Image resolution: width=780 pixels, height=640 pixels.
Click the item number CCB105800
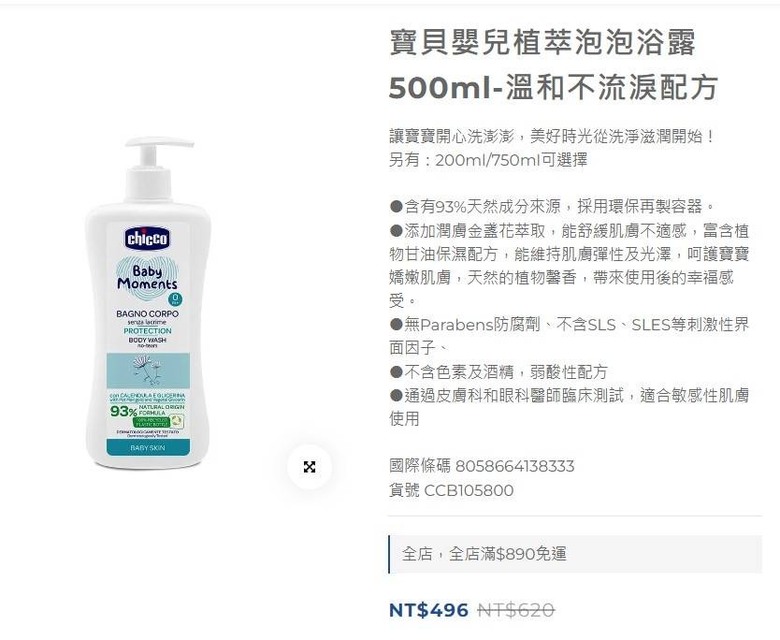pyautogui.click(x=469, y=490)
